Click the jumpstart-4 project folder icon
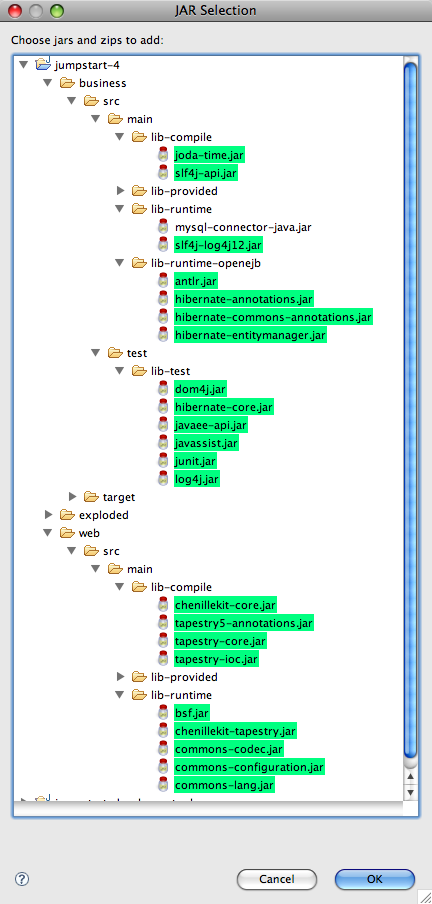 [43, 65]
